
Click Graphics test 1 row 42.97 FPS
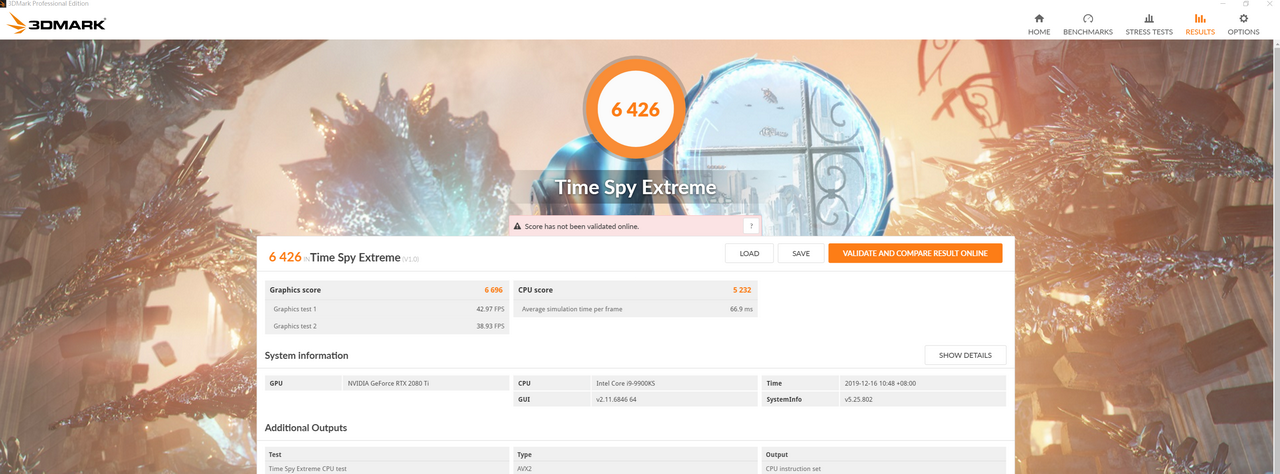386,309
